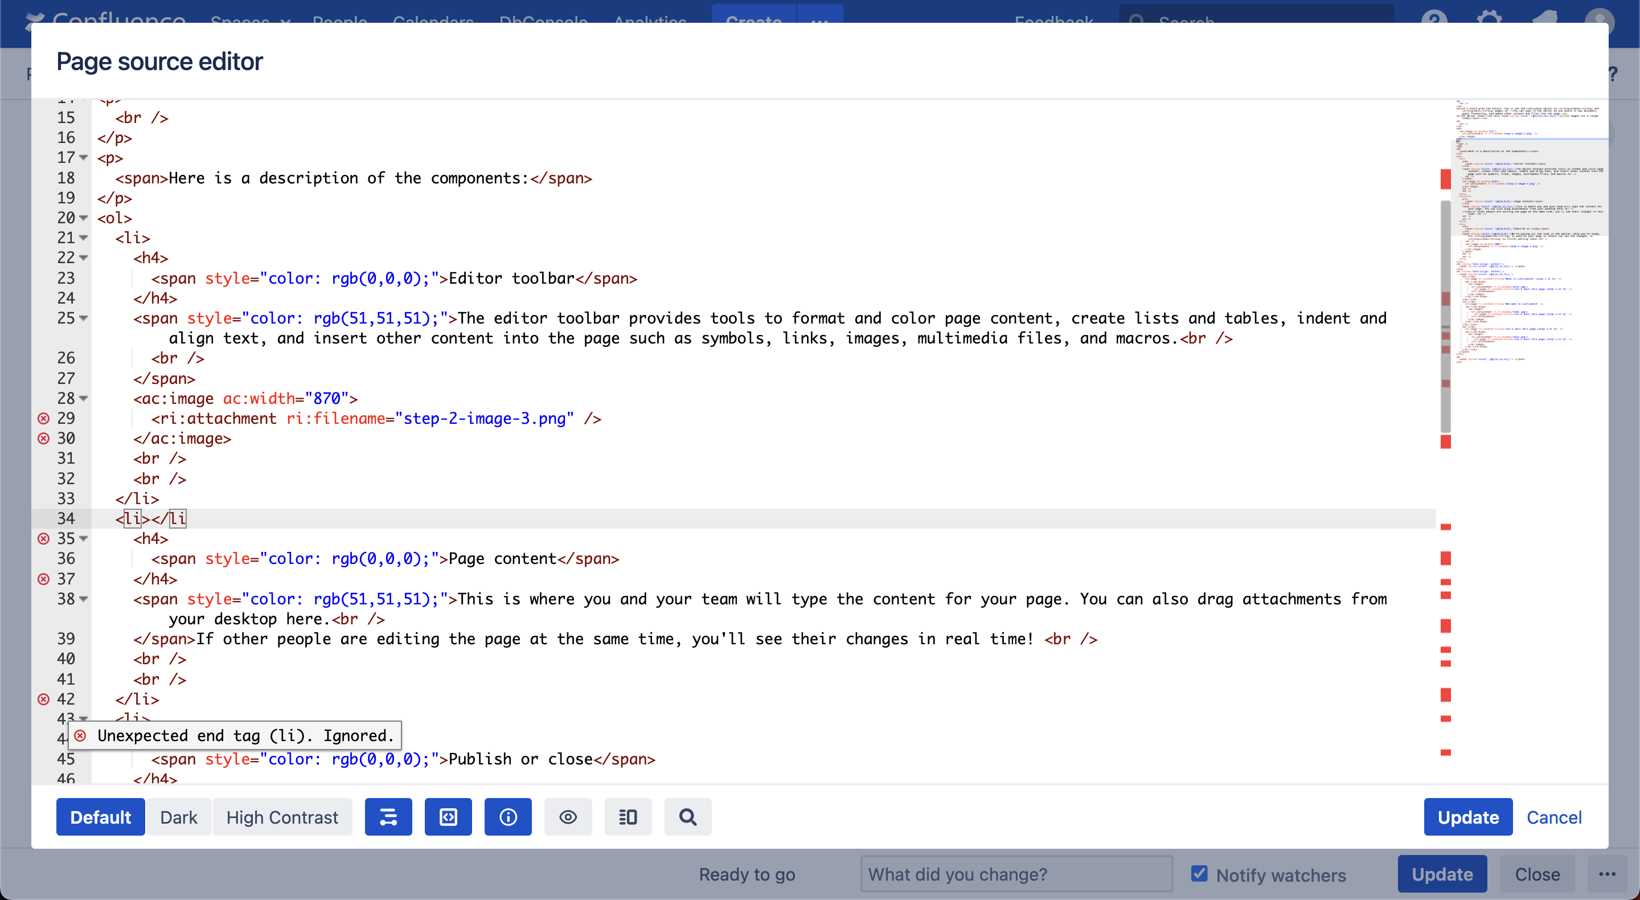Open the editor info panel
The width and height of the screenshot is (1640, 900).
[508, 817]
